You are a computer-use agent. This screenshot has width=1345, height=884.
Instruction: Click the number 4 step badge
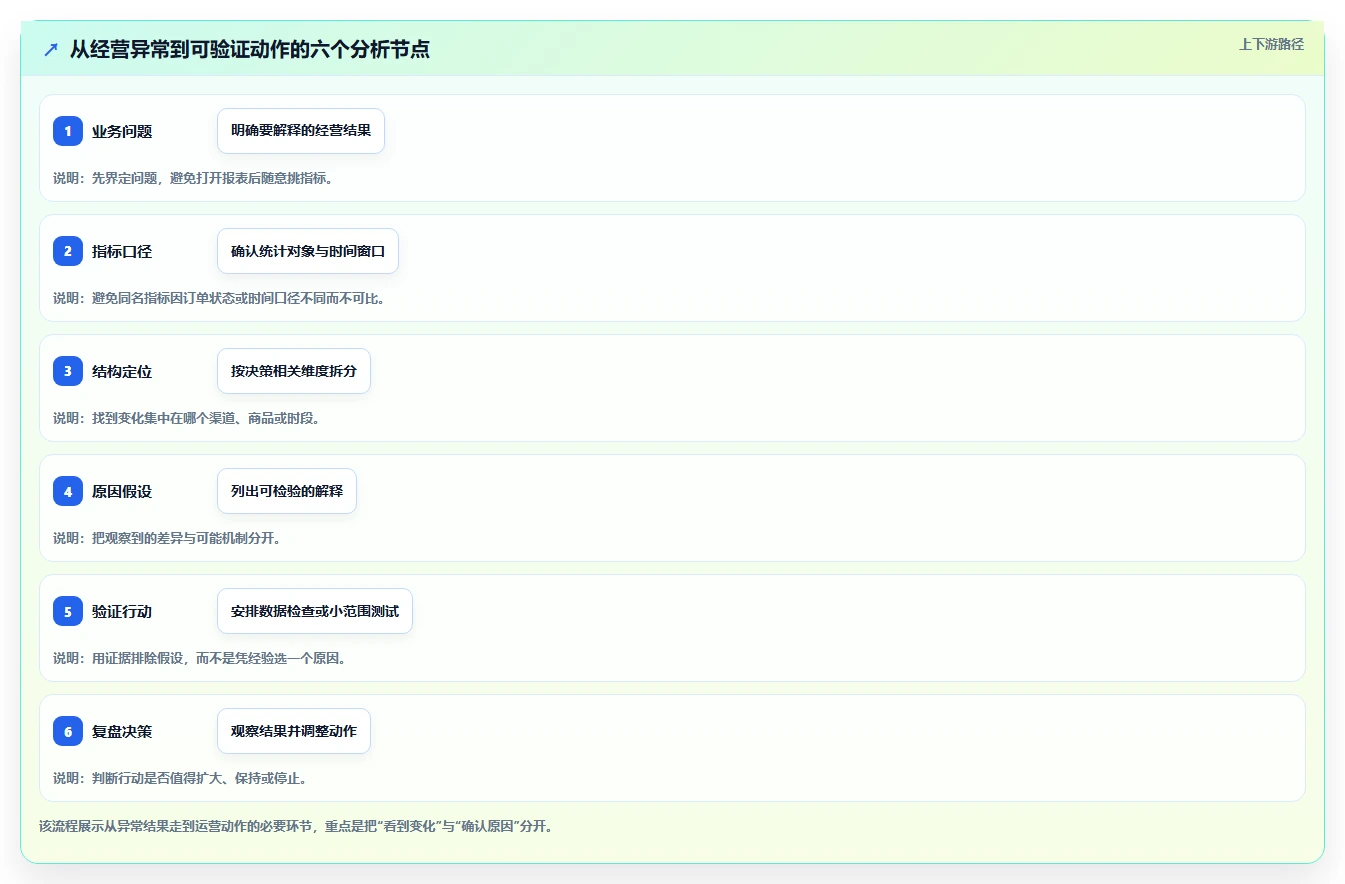coord(68,491)
